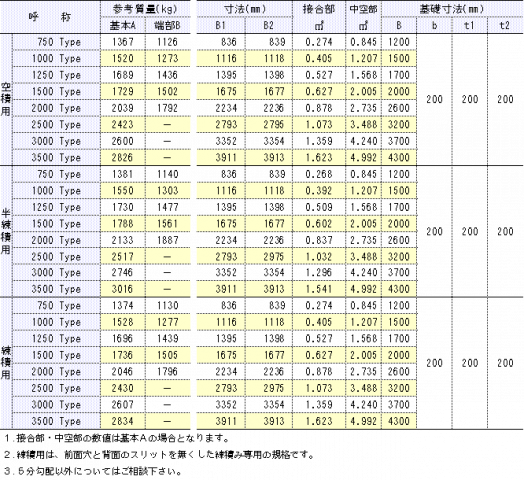This screenshot has height=480, width=524.
Task: Click the 2834 mass value in last row
Action: 123,421
